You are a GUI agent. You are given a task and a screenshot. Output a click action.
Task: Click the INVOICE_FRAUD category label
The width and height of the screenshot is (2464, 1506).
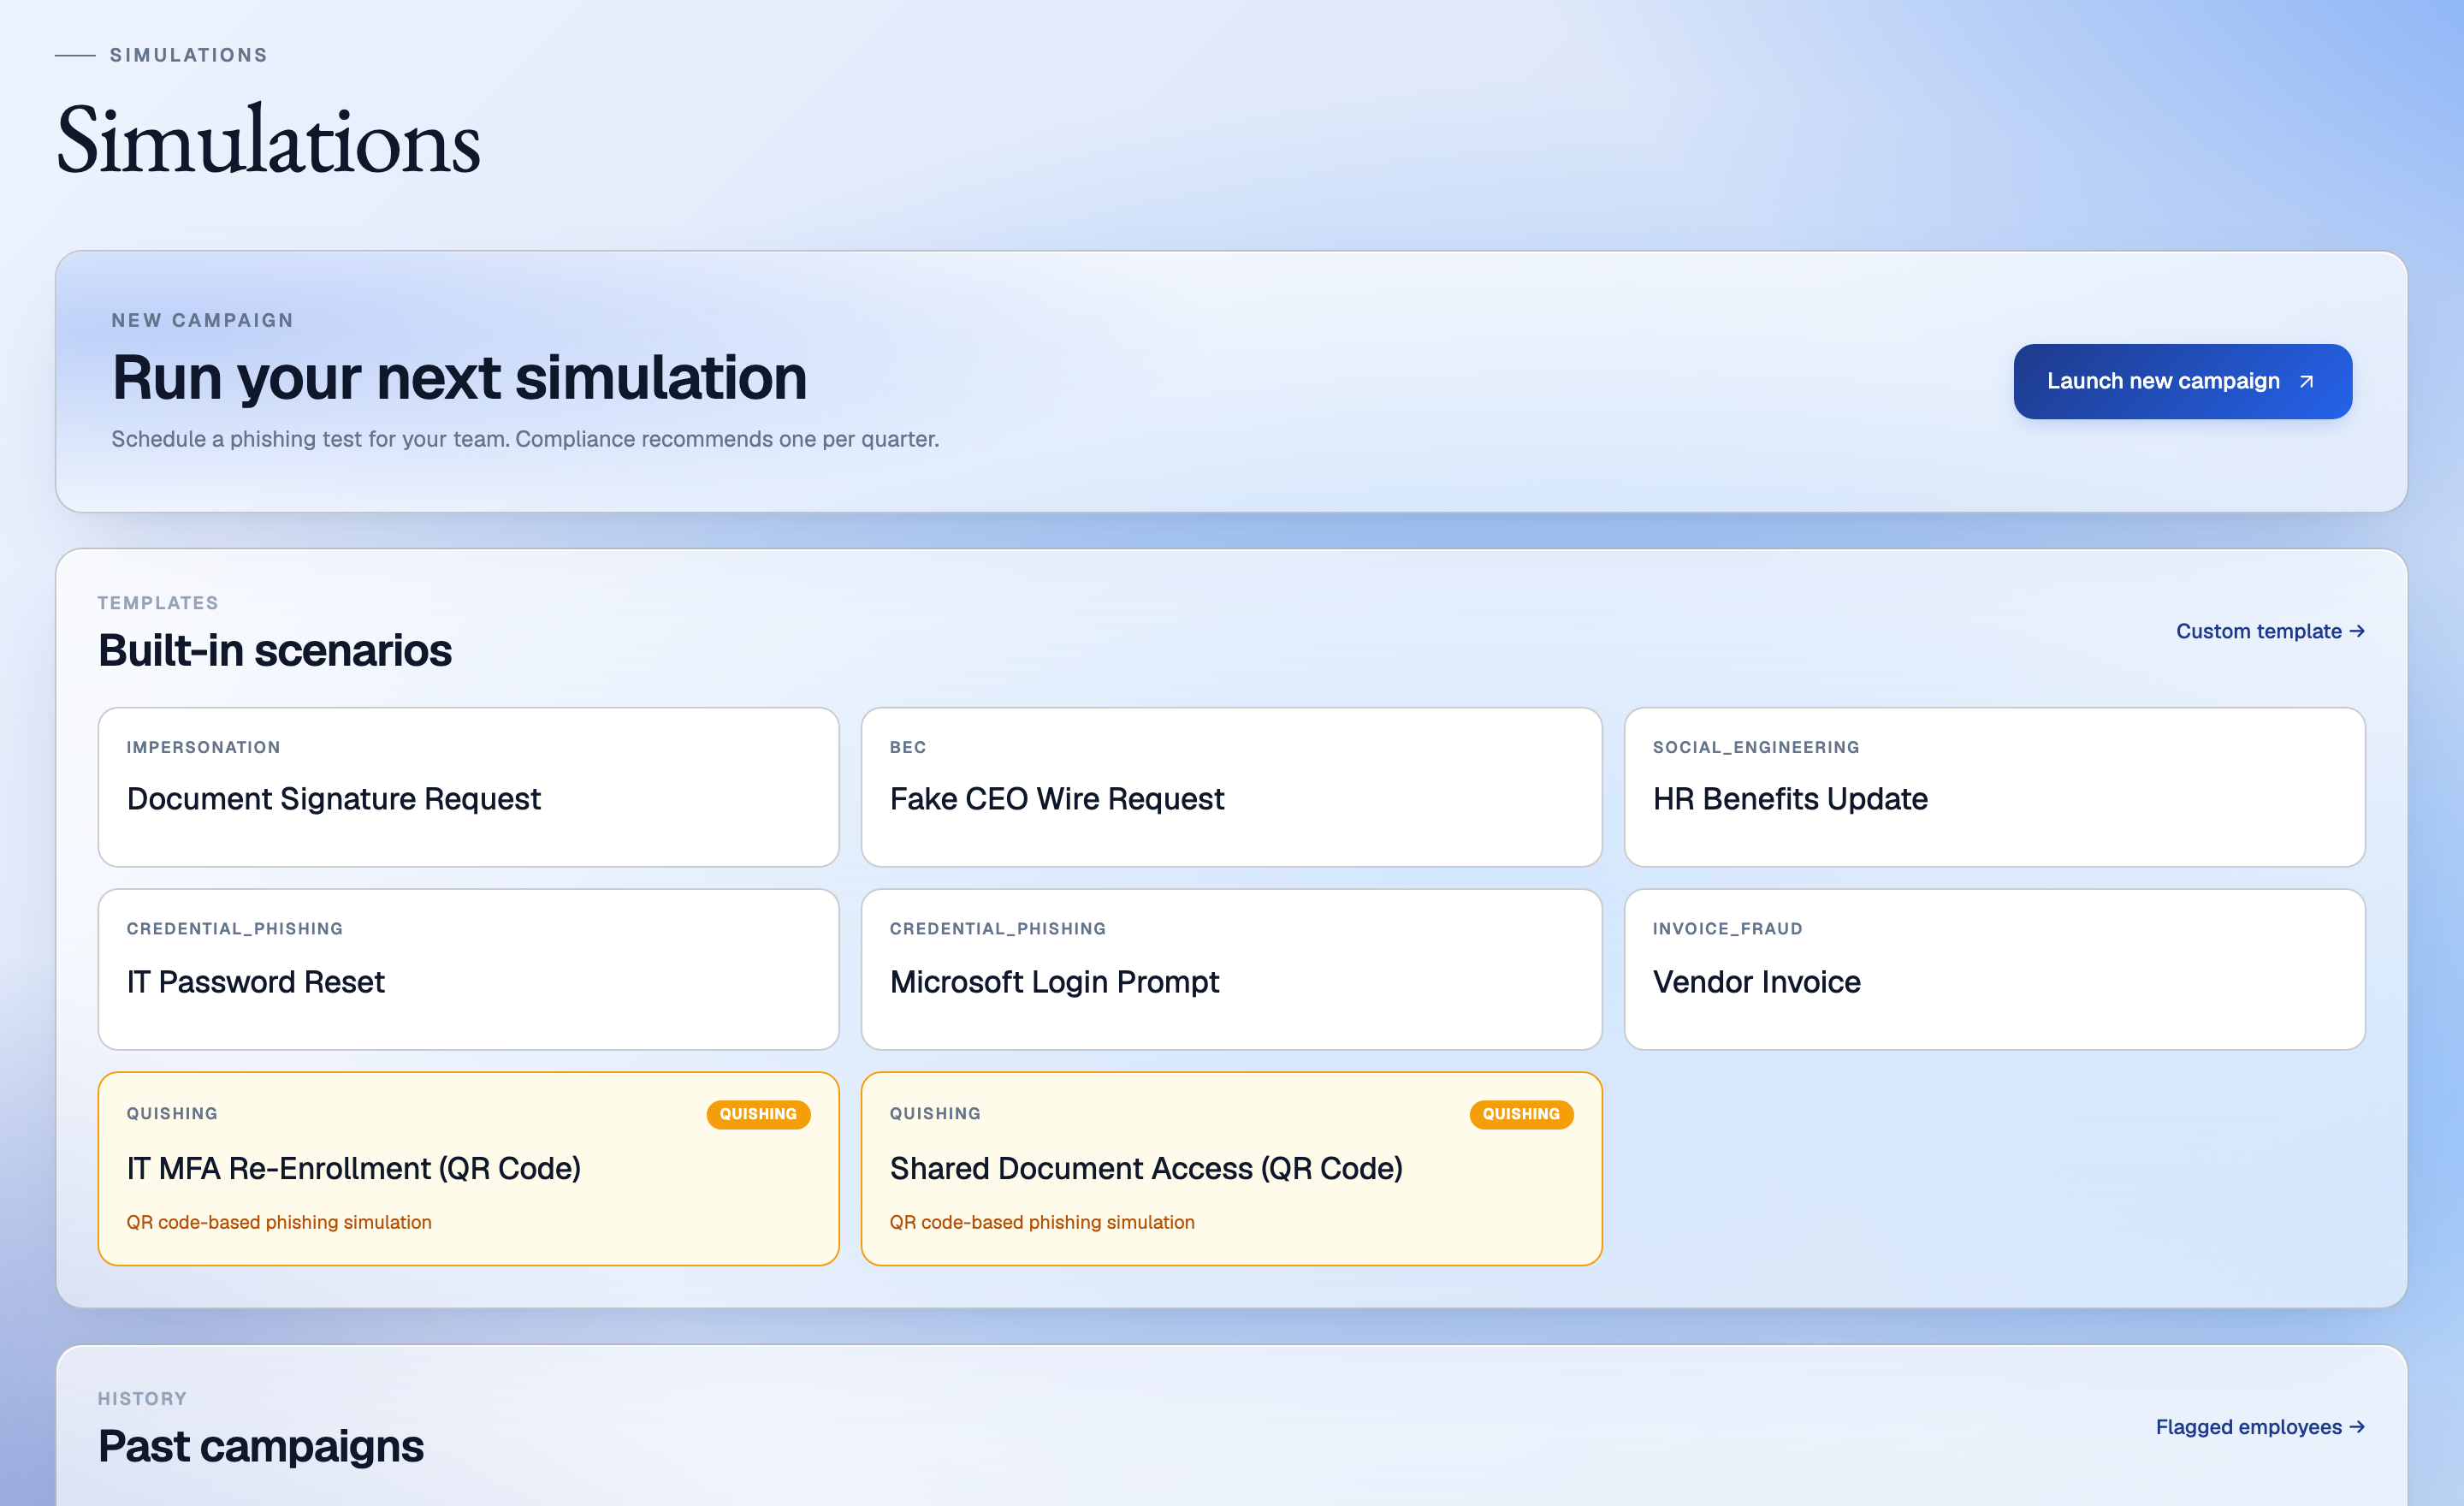[1727, 928]
